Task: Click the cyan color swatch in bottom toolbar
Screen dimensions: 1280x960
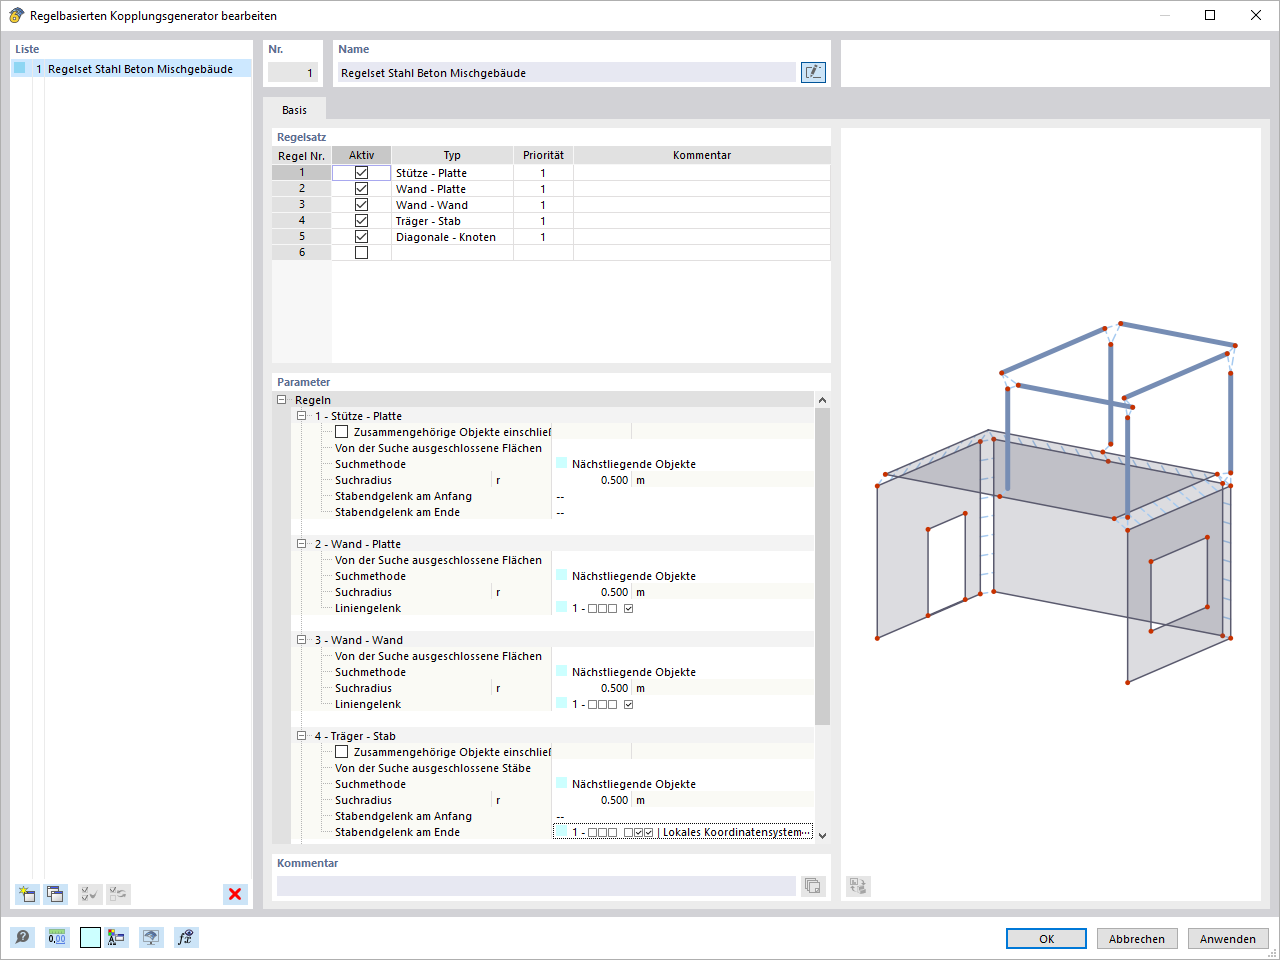Action: [x=90, y=937]
